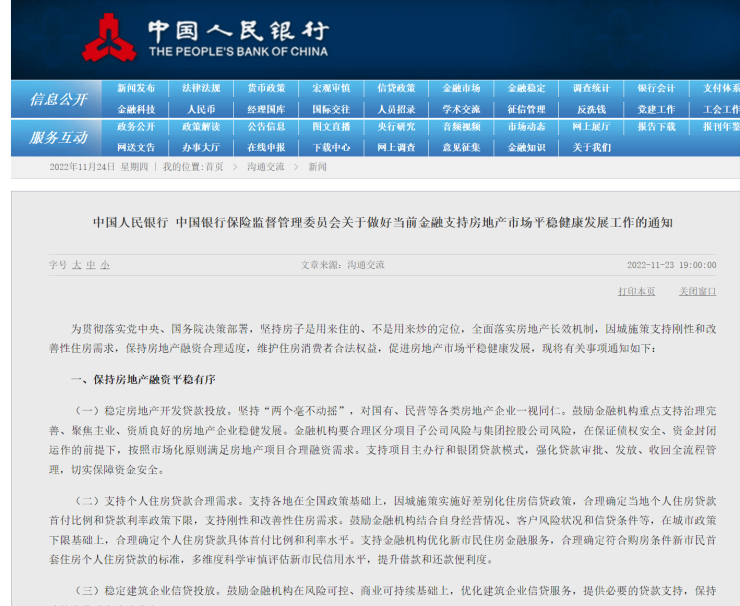Open the 货币政策 navigation item

pos(266,88)
